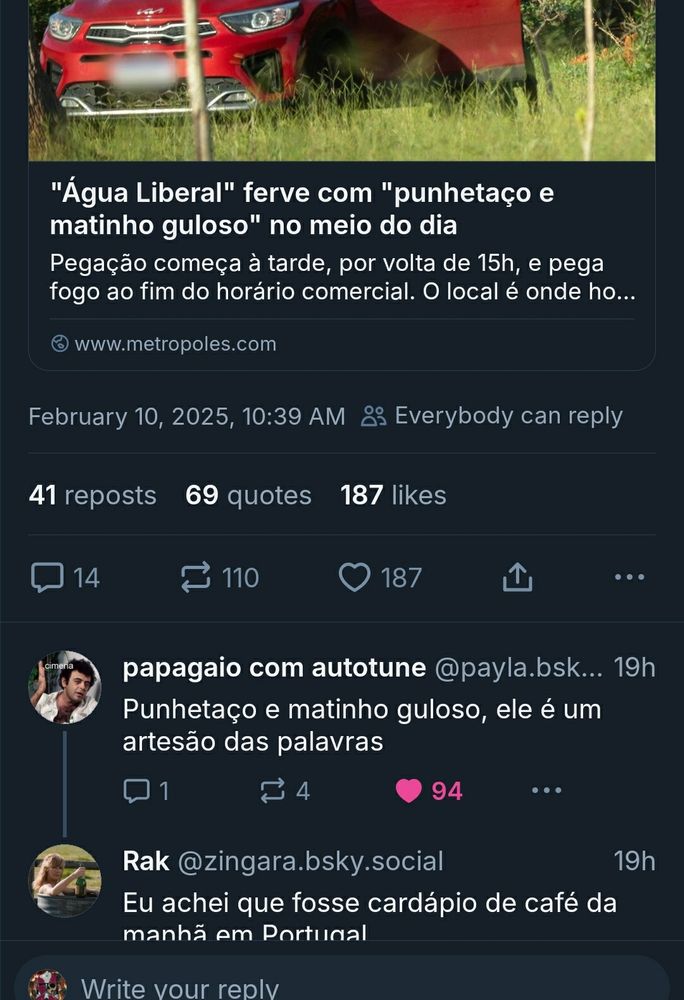Open the reply icon under the post
684x1000 pixels.
(x=48, y=577)
